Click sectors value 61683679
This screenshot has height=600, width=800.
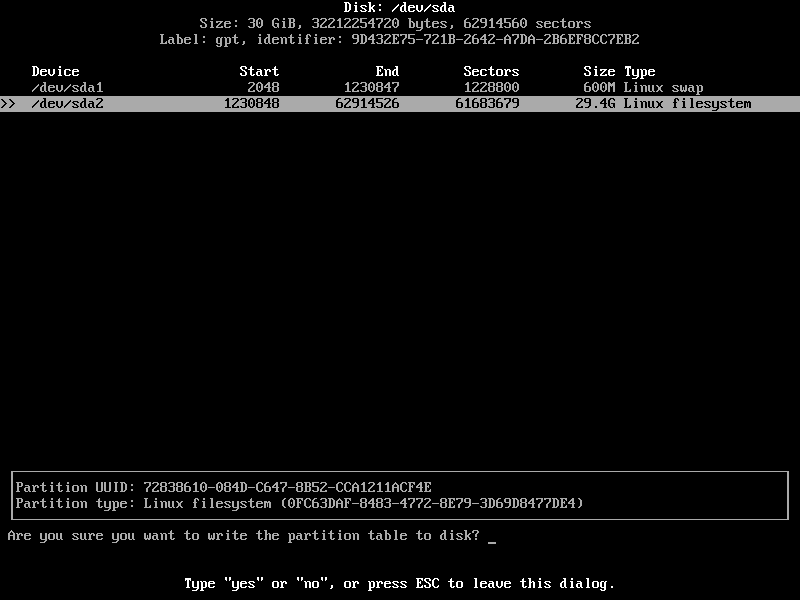point(487,104)
